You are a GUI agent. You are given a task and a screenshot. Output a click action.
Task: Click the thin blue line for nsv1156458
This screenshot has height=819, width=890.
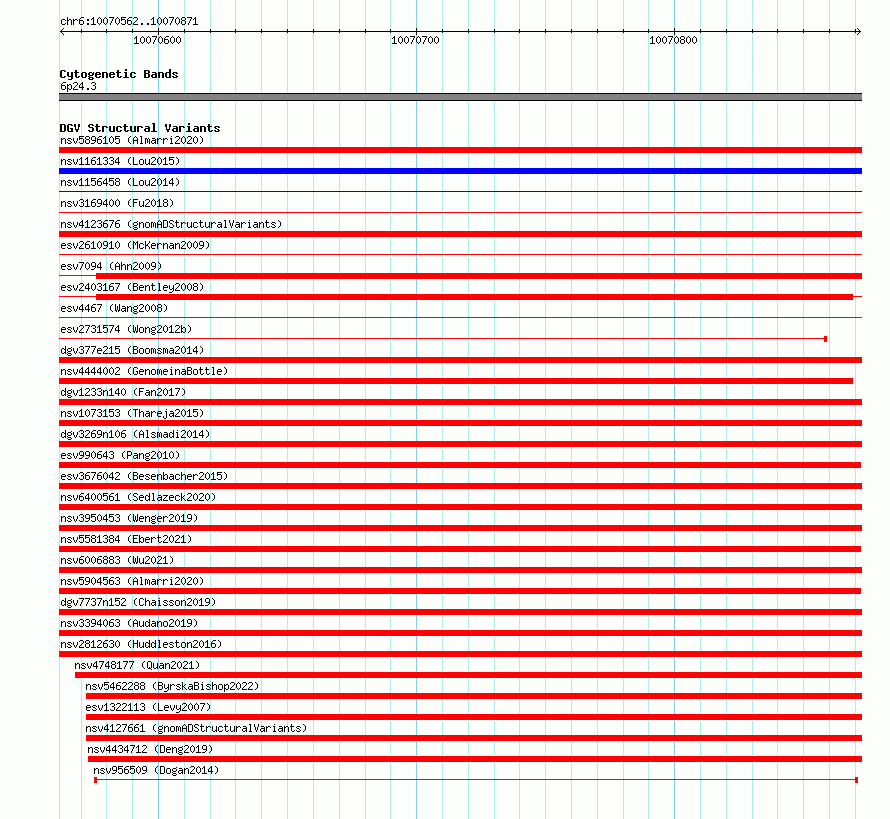(460, 192)
